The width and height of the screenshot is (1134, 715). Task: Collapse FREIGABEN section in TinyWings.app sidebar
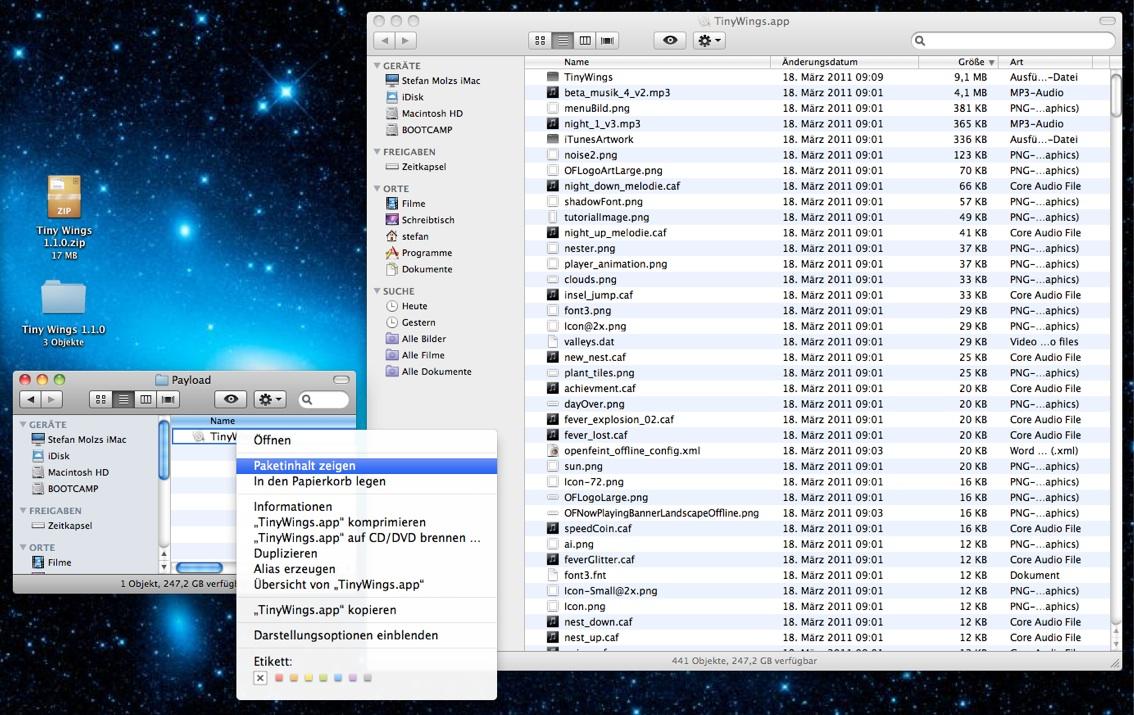coord(377,152)
